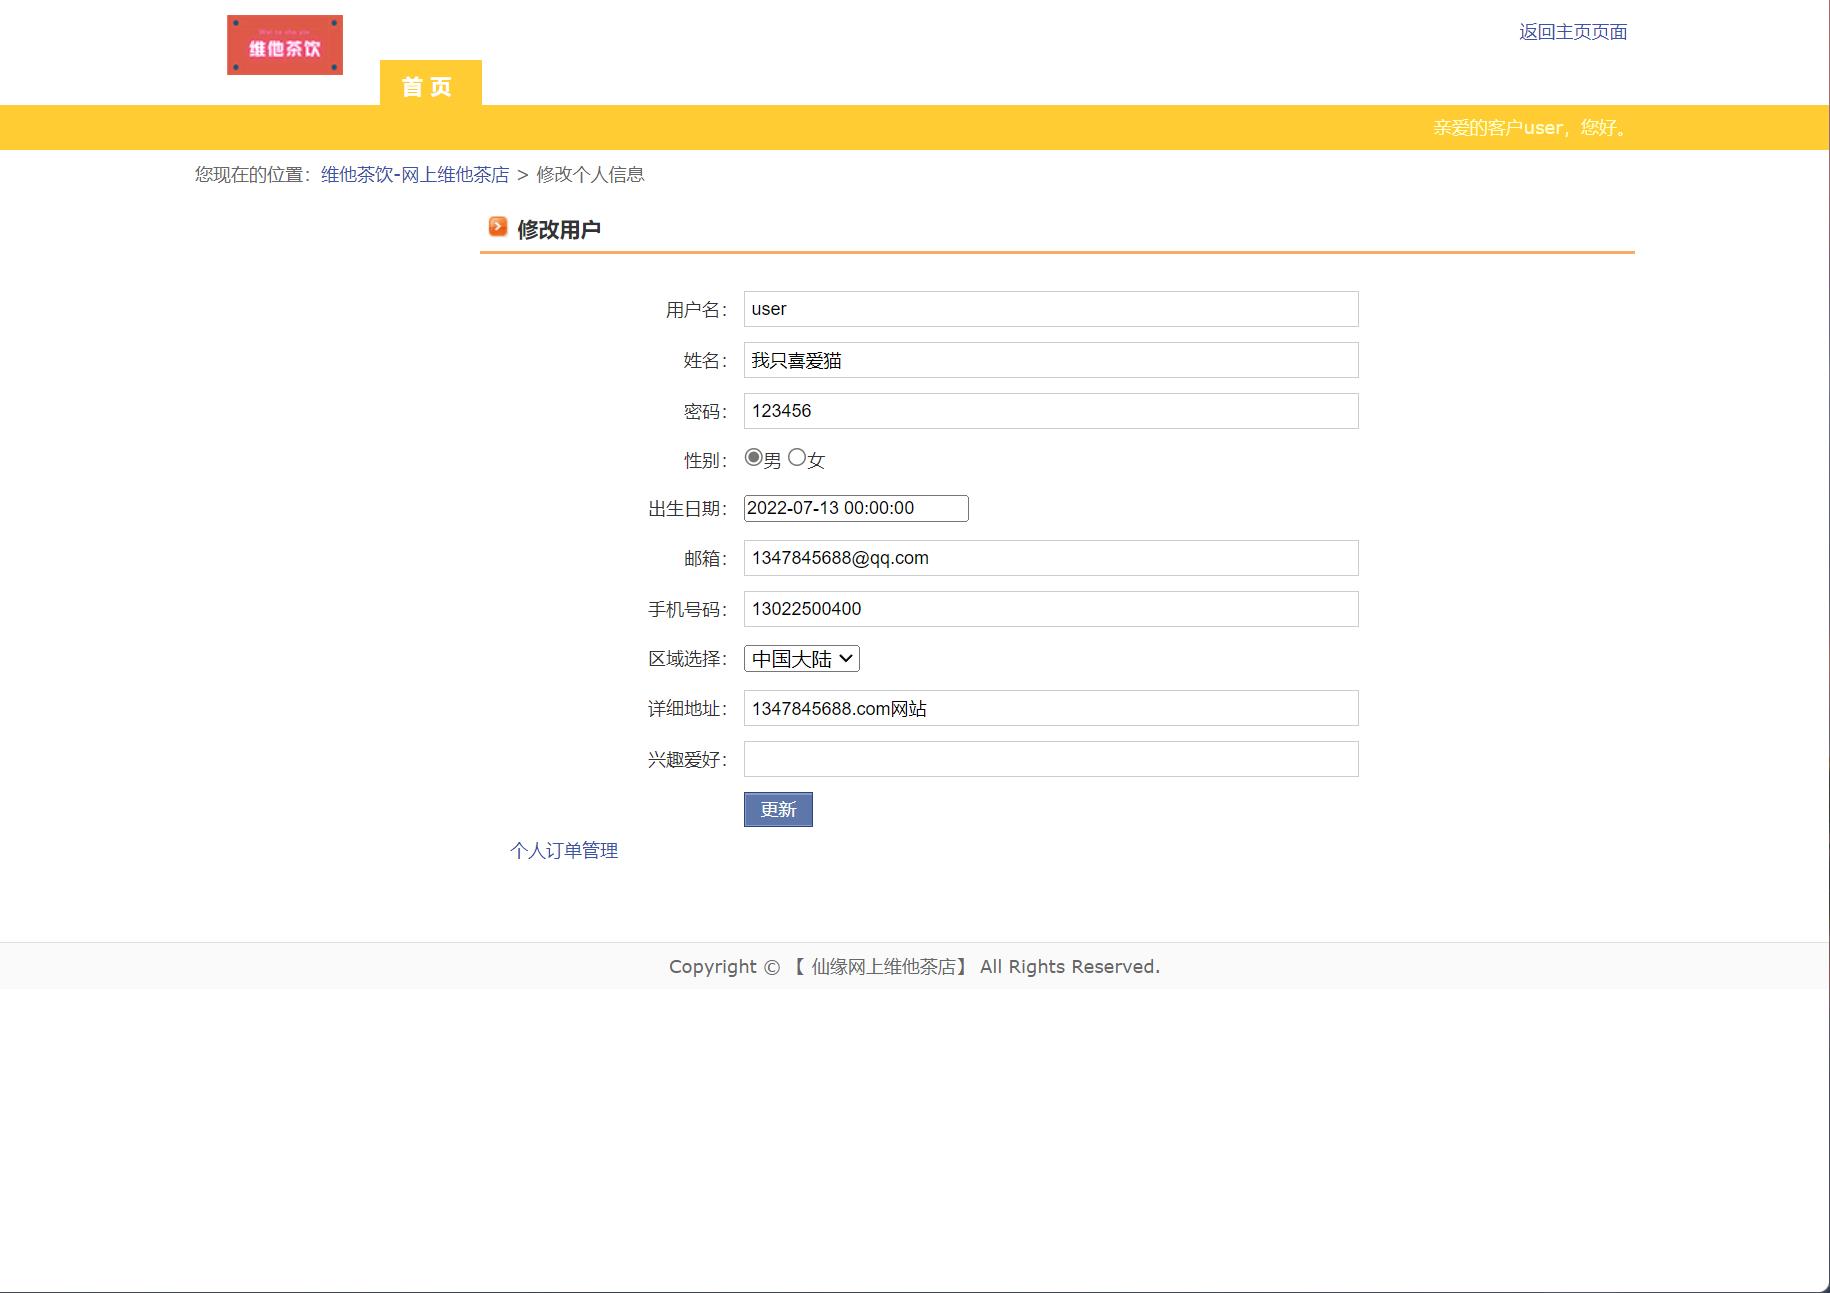Click the 维他茶饮 logo image
This screenshot has height=1293, width=1830.
pyautogui.click(x=284, y=44)
